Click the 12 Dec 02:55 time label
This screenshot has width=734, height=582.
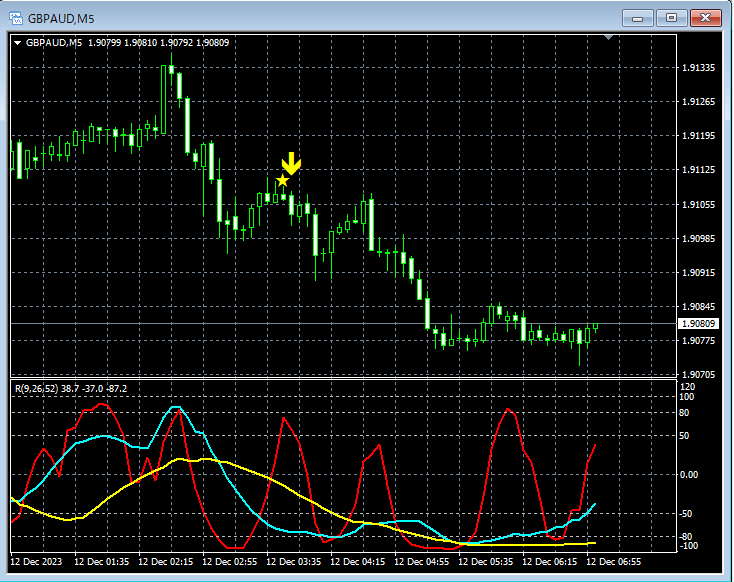[x=230, y=561]
